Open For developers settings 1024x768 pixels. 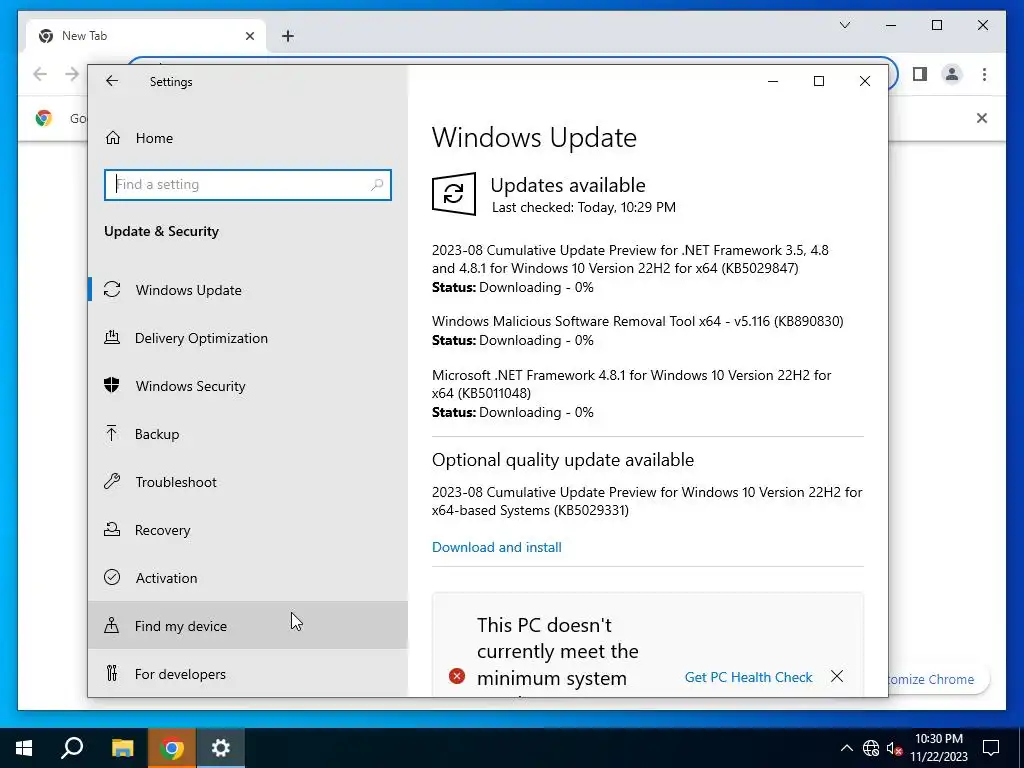(x=248, y=674)
